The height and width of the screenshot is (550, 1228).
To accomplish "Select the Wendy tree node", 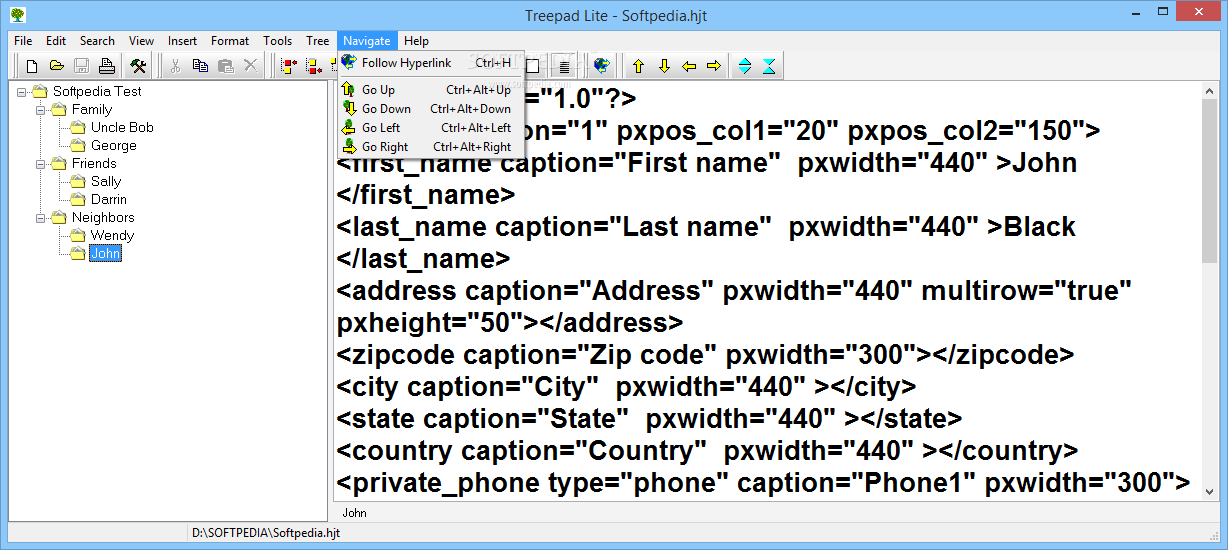I will tap(112, 235).
